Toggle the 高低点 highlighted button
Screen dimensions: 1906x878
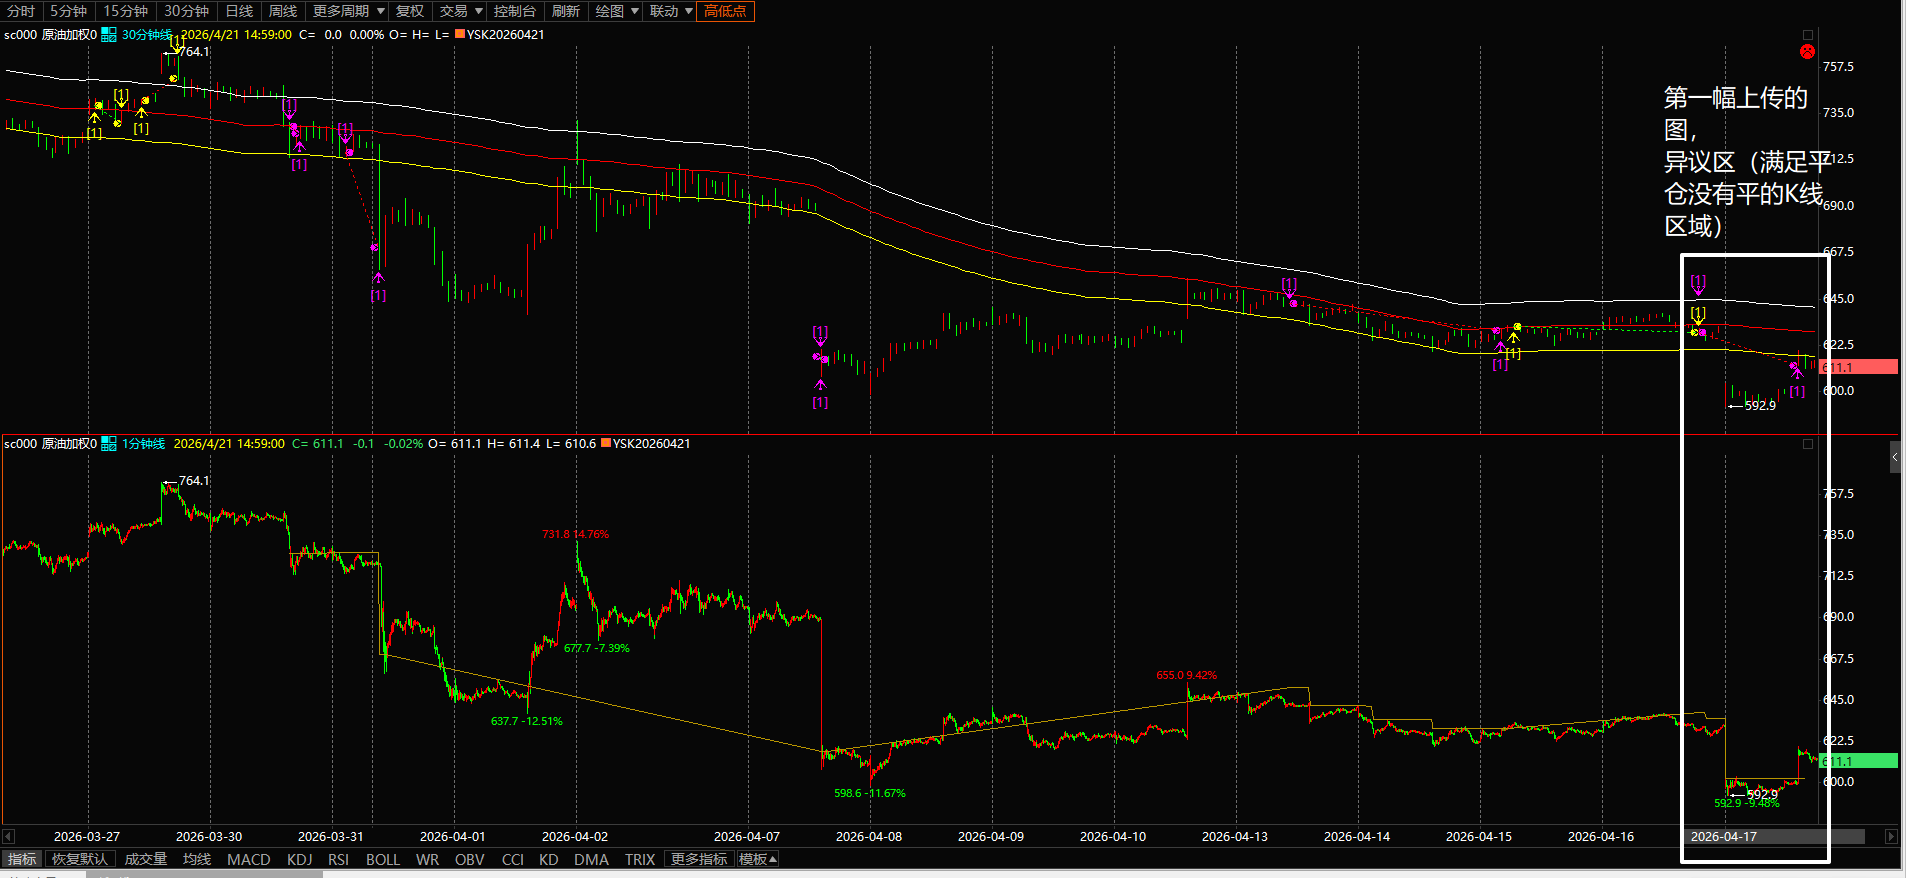725,11
